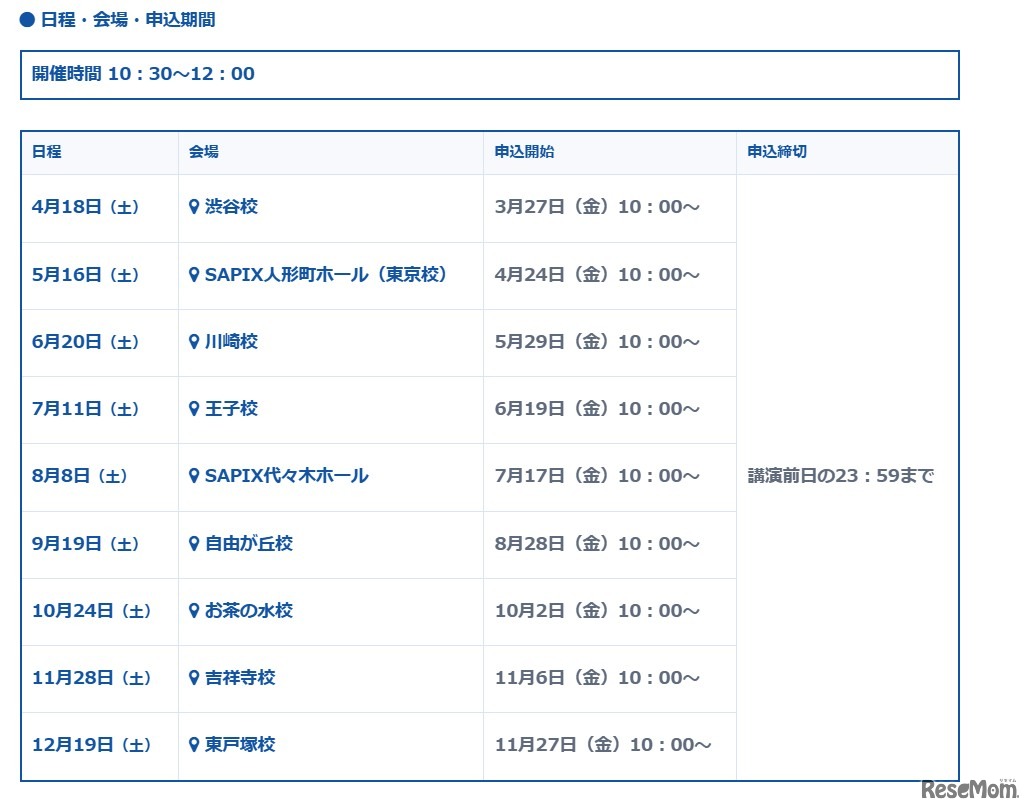Select the location marker beside 川崎校
The width and height of the screenshot is (1032, 812).
click(195, 342)
